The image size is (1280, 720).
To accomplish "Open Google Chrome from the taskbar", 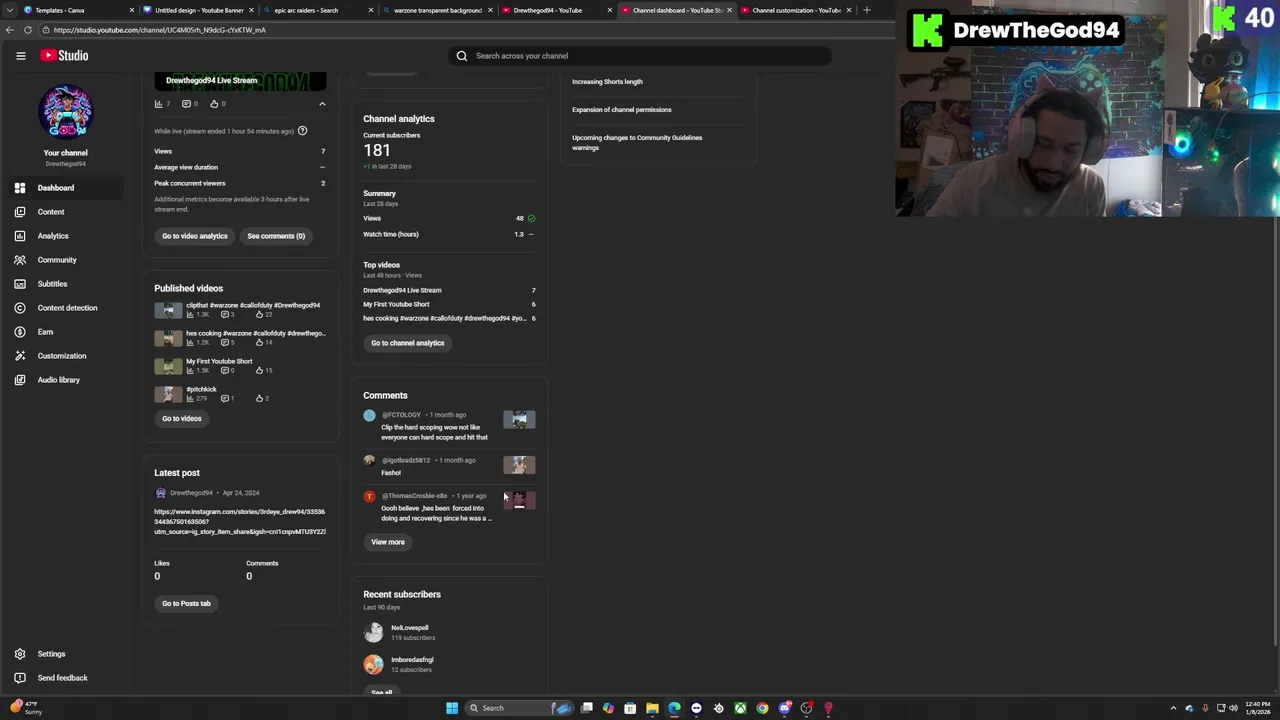I will [x=762, y=708].
